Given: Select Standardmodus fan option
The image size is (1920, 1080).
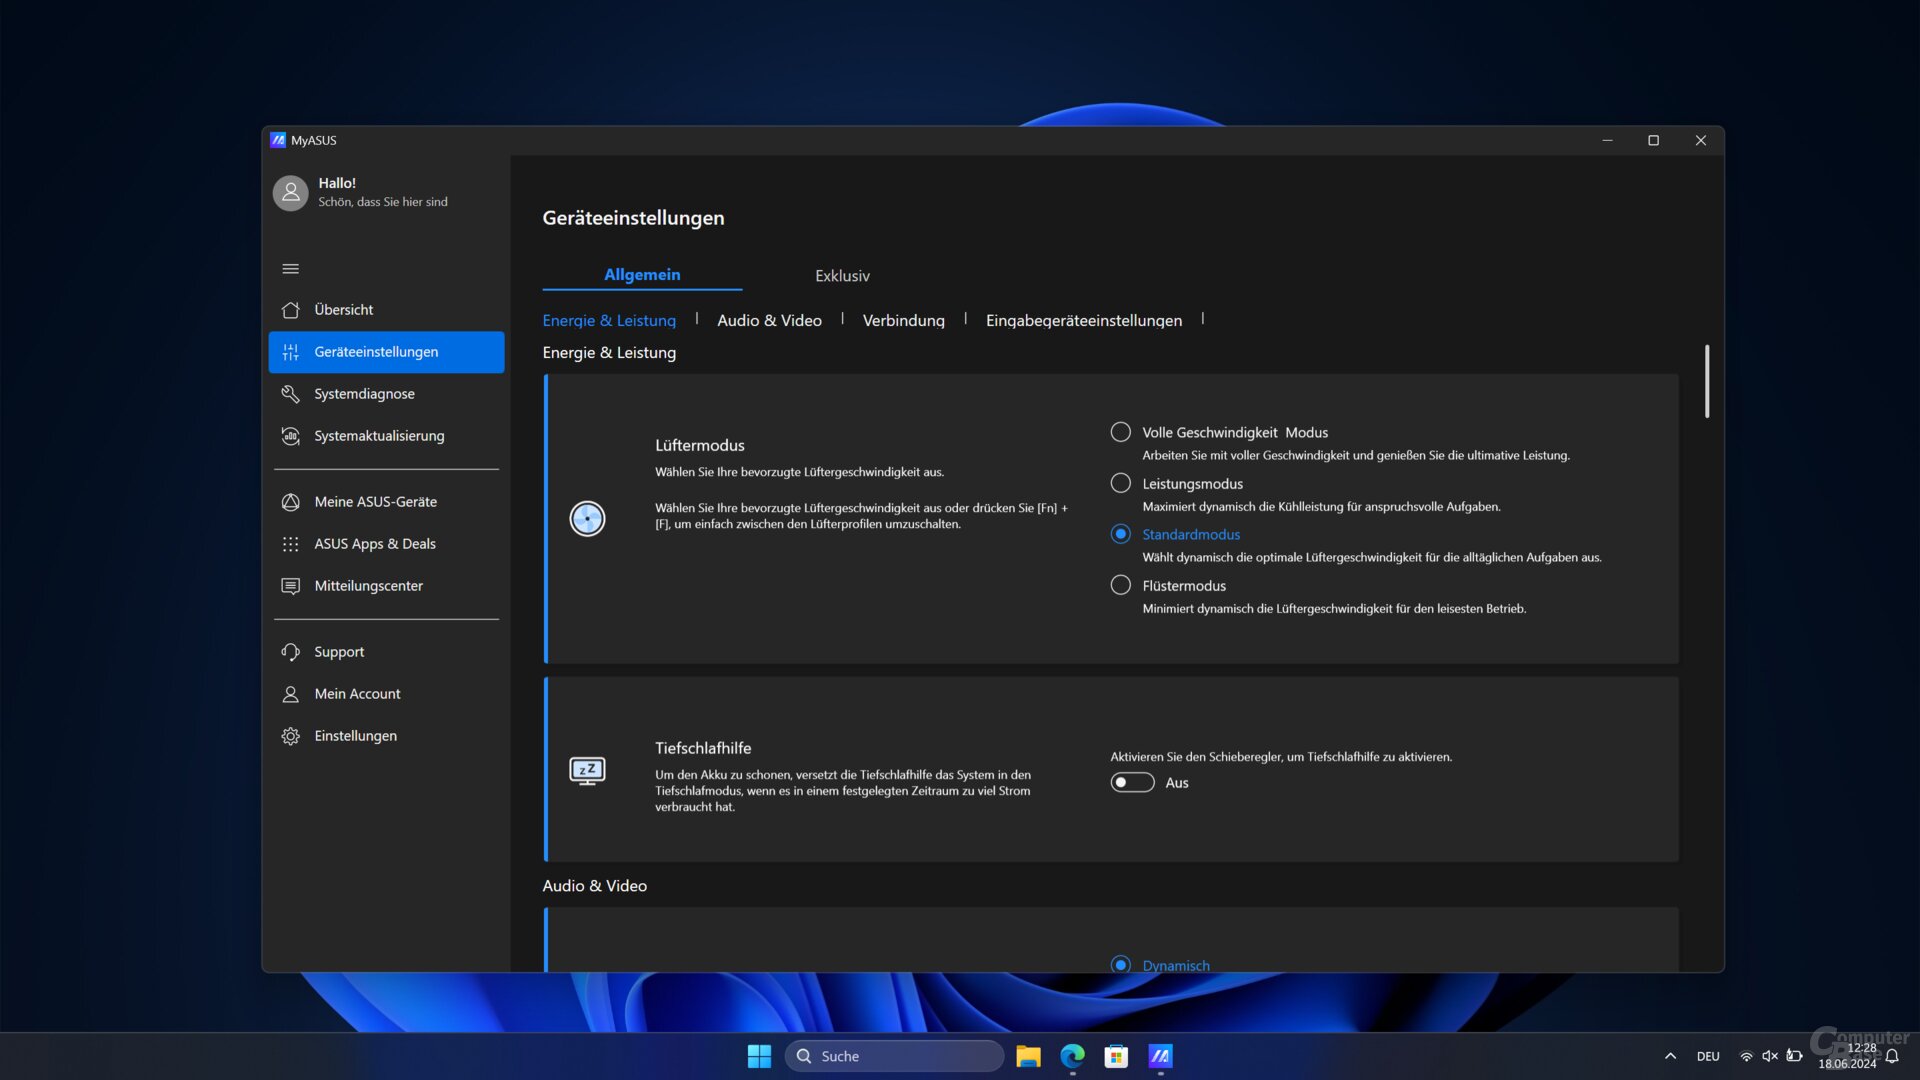Looking at the screenshot, I should pyautogui.click(x=1120, y=534).
